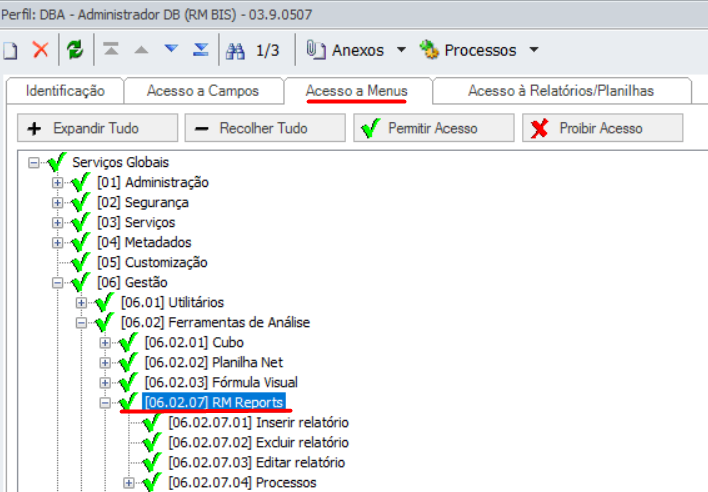Select the '[05] Customização' tree row
Viewport: 708px width, 492px height.
152,262
